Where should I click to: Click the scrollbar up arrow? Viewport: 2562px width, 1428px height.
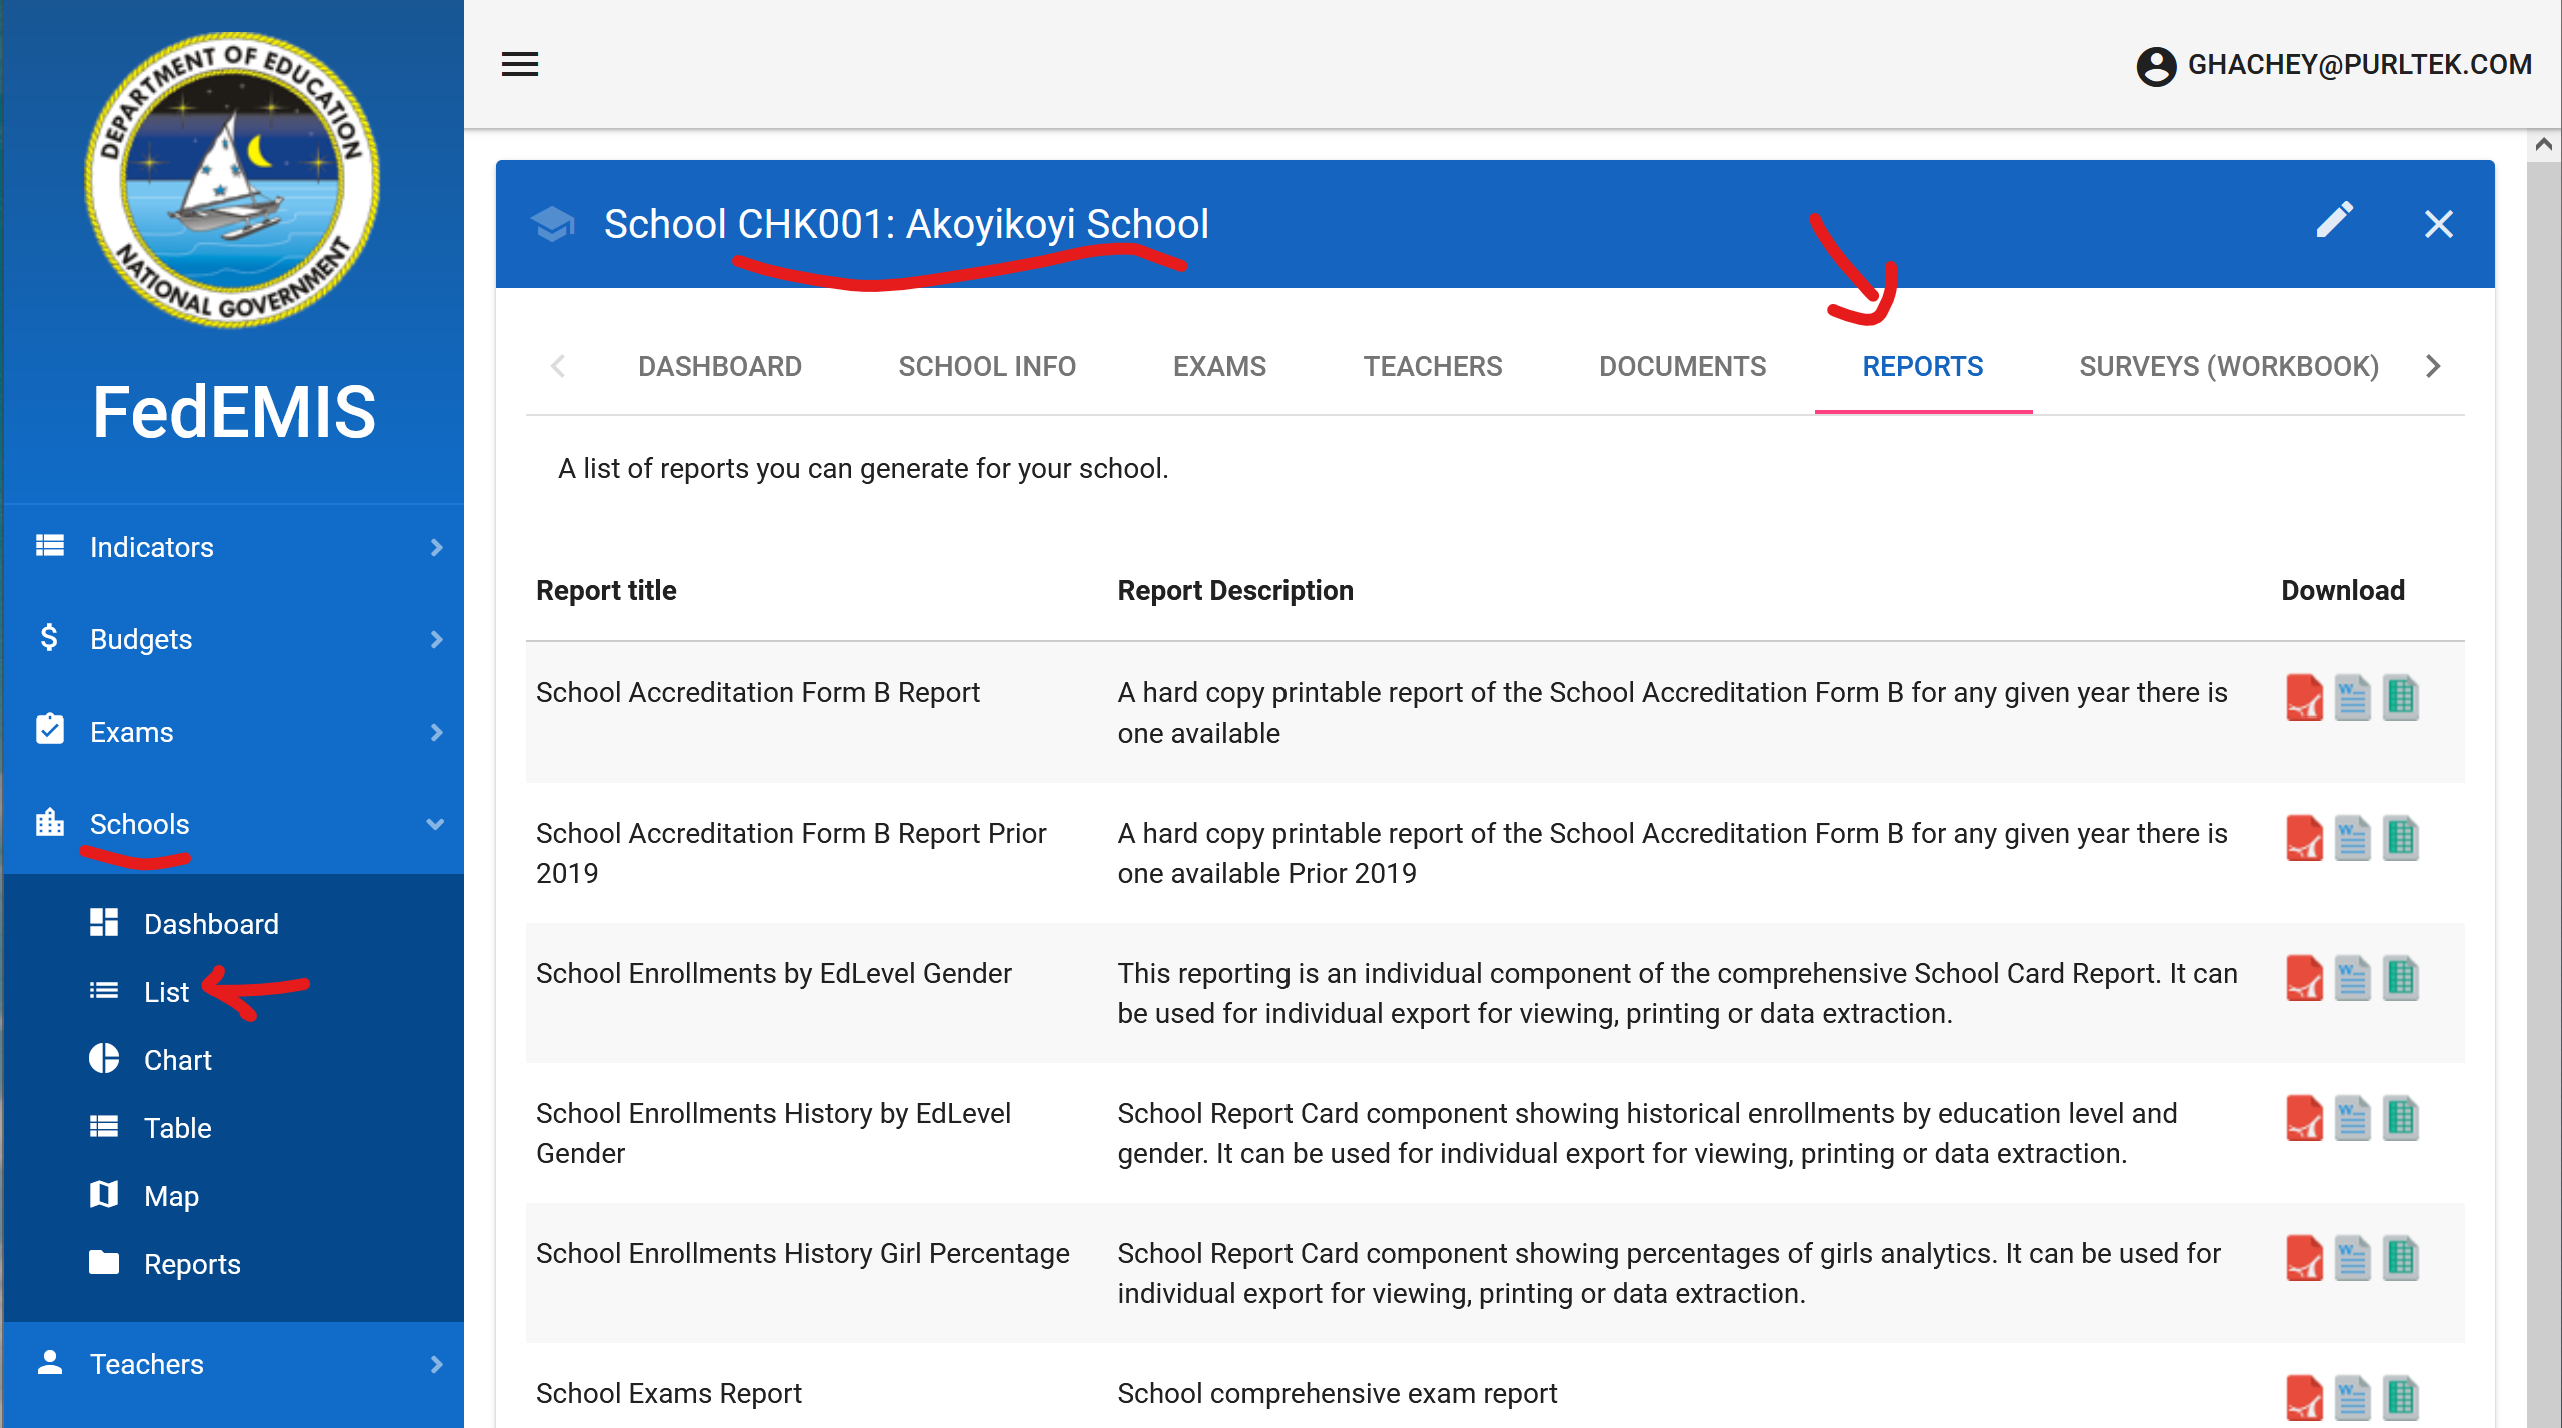coord(2543,145)
